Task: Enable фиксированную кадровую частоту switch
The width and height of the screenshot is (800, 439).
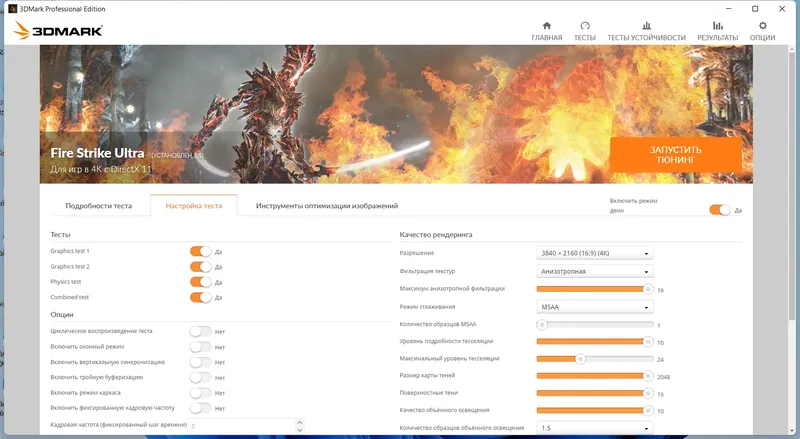Action: click(200, 408)
